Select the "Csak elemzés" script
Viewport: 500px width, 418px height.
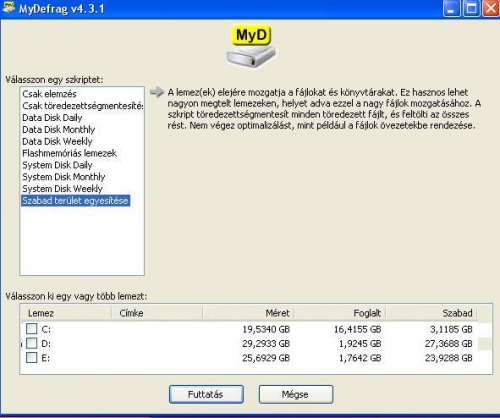tap(49, 94)
